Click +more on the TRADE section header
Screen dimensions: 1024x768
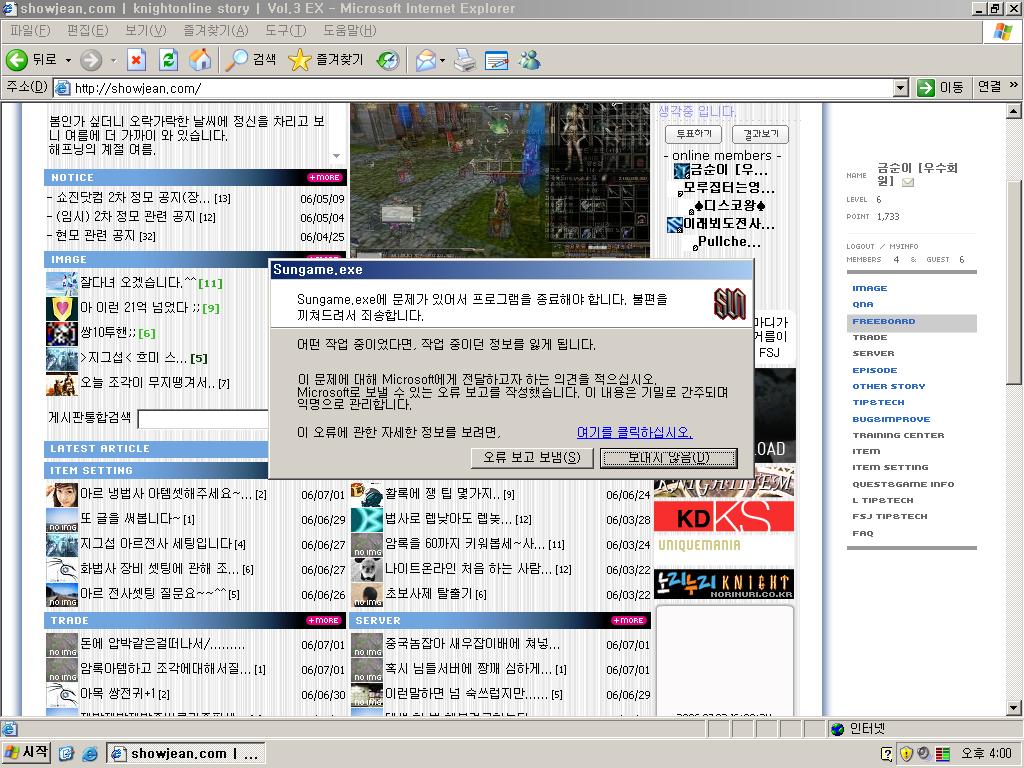tap(323, 620)
